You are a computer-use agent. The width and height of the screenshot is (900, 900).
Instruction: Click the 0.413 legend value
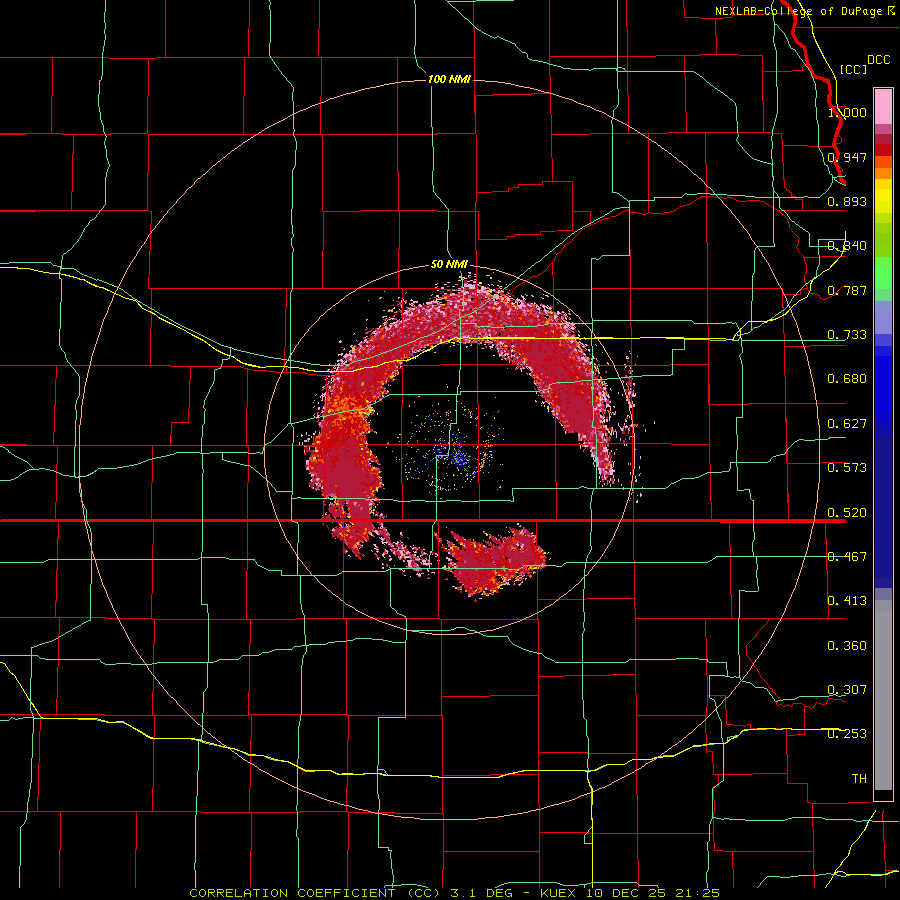(x=847, y=601)
